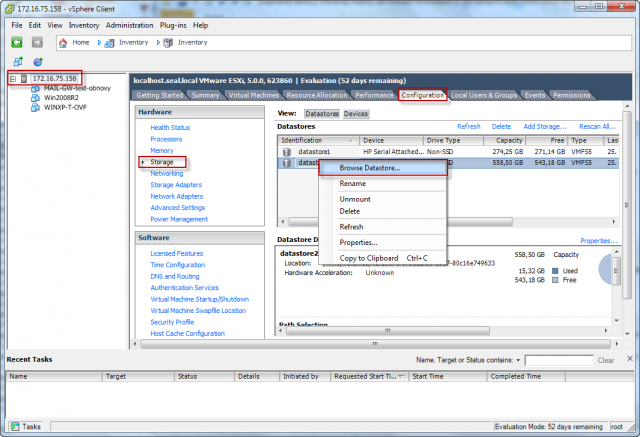Click the Tasks icon in status bar
Viewport: 640px width, 437px height.
point(15,426)
